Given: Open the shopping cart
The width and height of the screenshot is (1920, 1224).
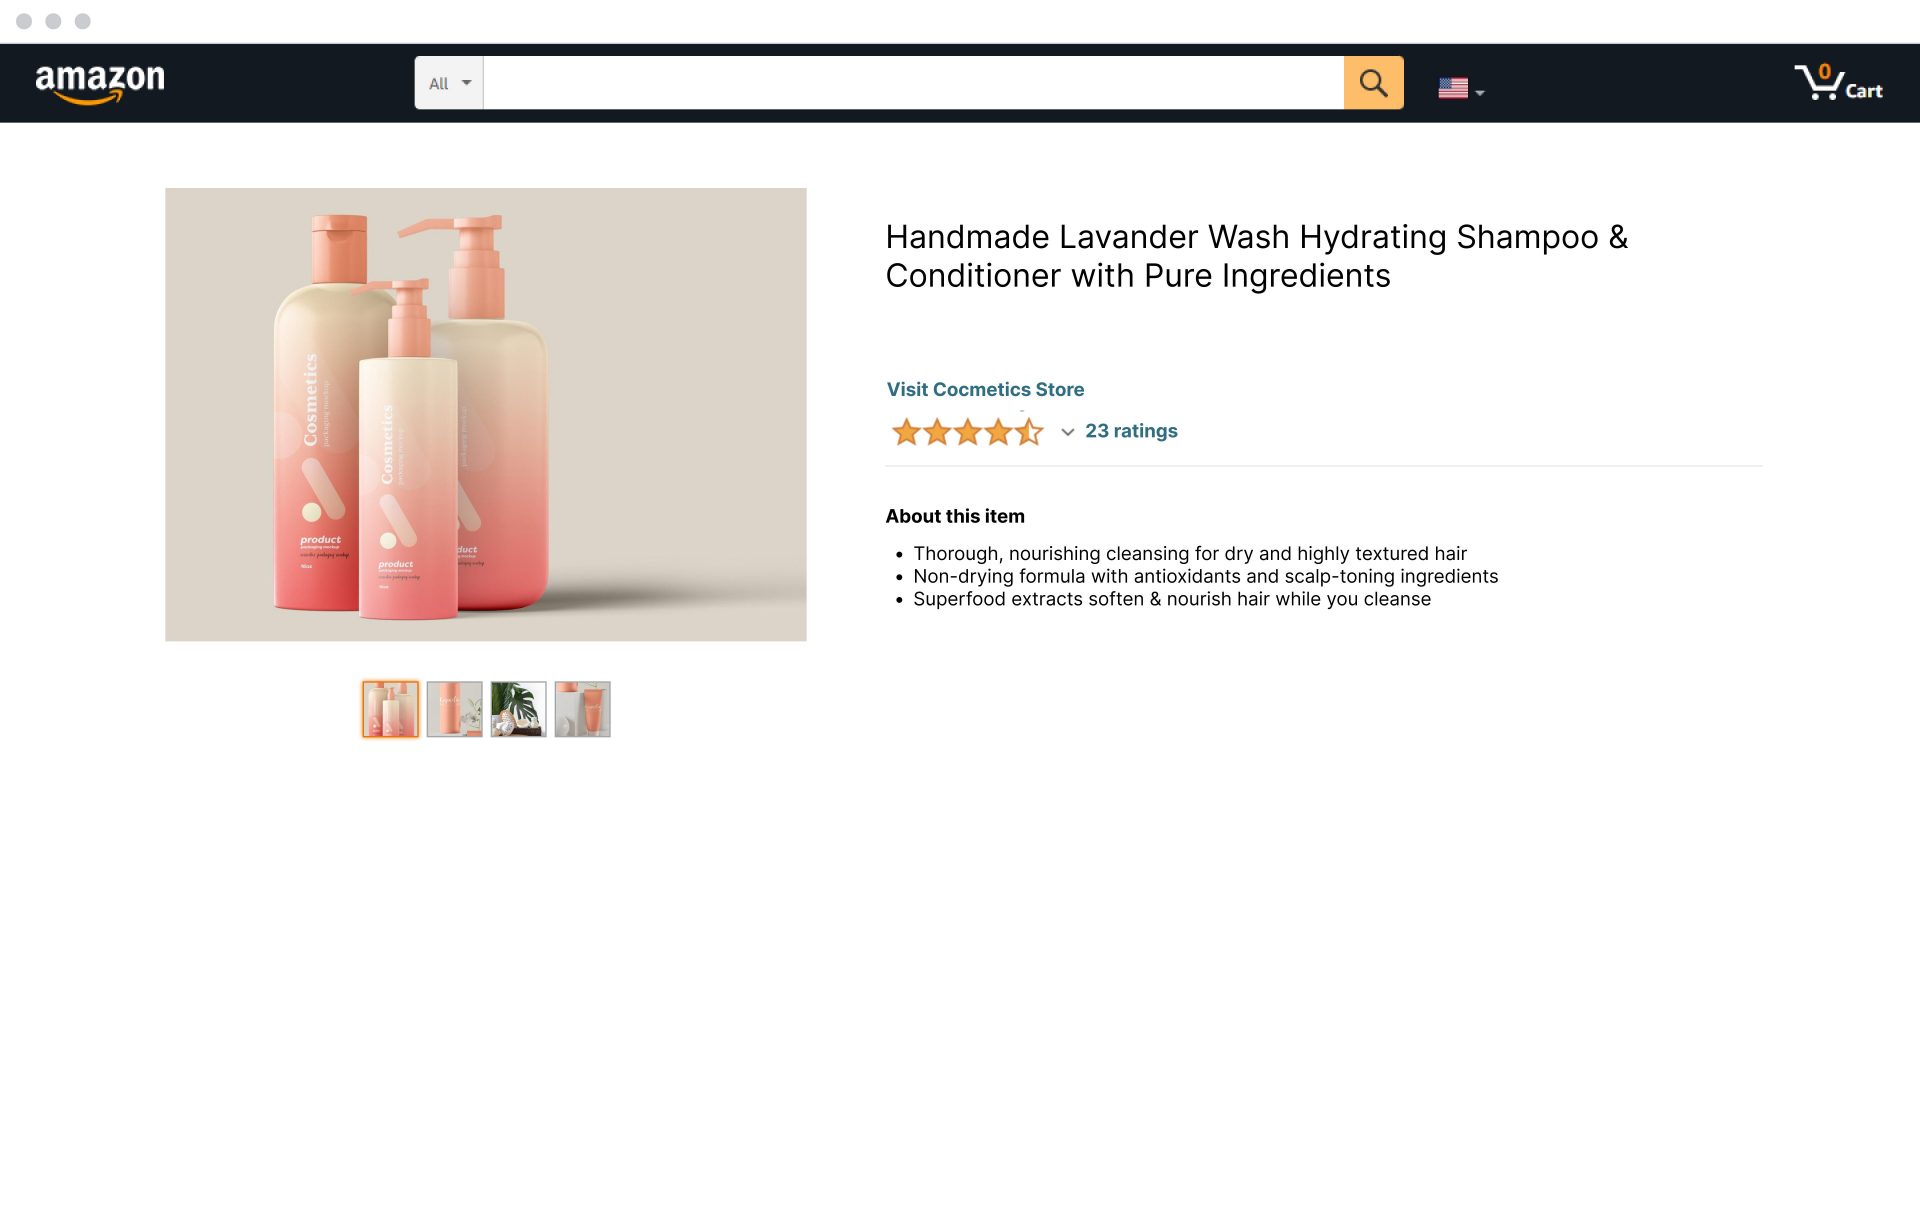Looking at the screenshot, I should (1838, 83).
